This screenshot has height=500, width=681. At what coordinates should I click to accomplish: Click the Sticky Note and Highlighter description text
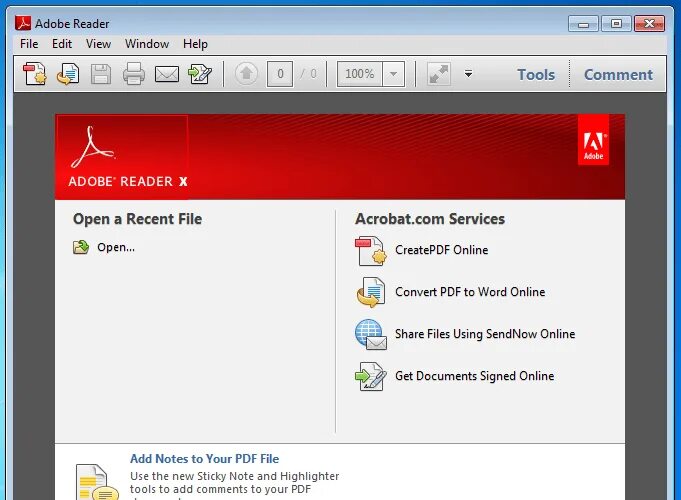click(x=235, y=483)
